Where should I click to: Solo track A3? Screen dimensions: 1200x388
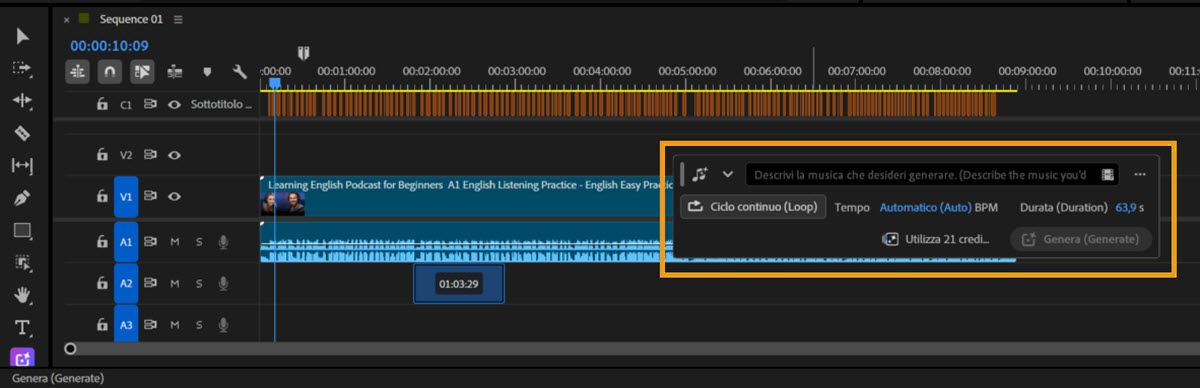point(199,325)
